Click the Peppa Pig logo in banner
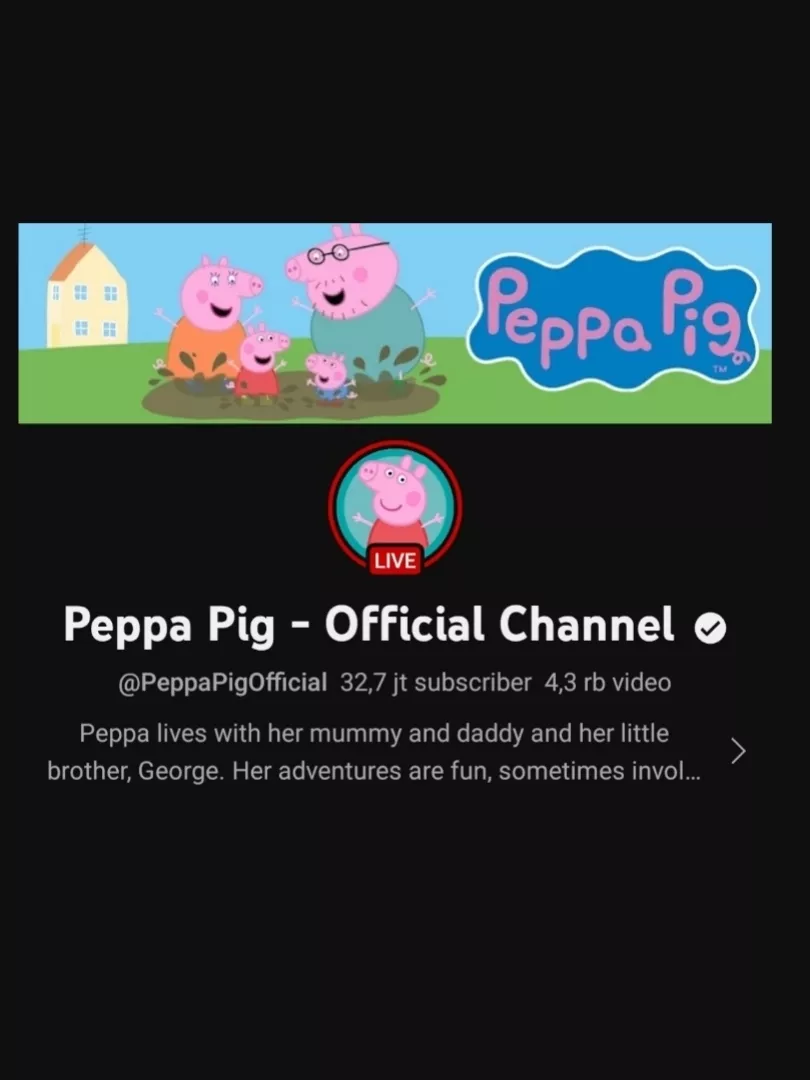This screenshot has height=1080, width=810. (x=612, y=320)
